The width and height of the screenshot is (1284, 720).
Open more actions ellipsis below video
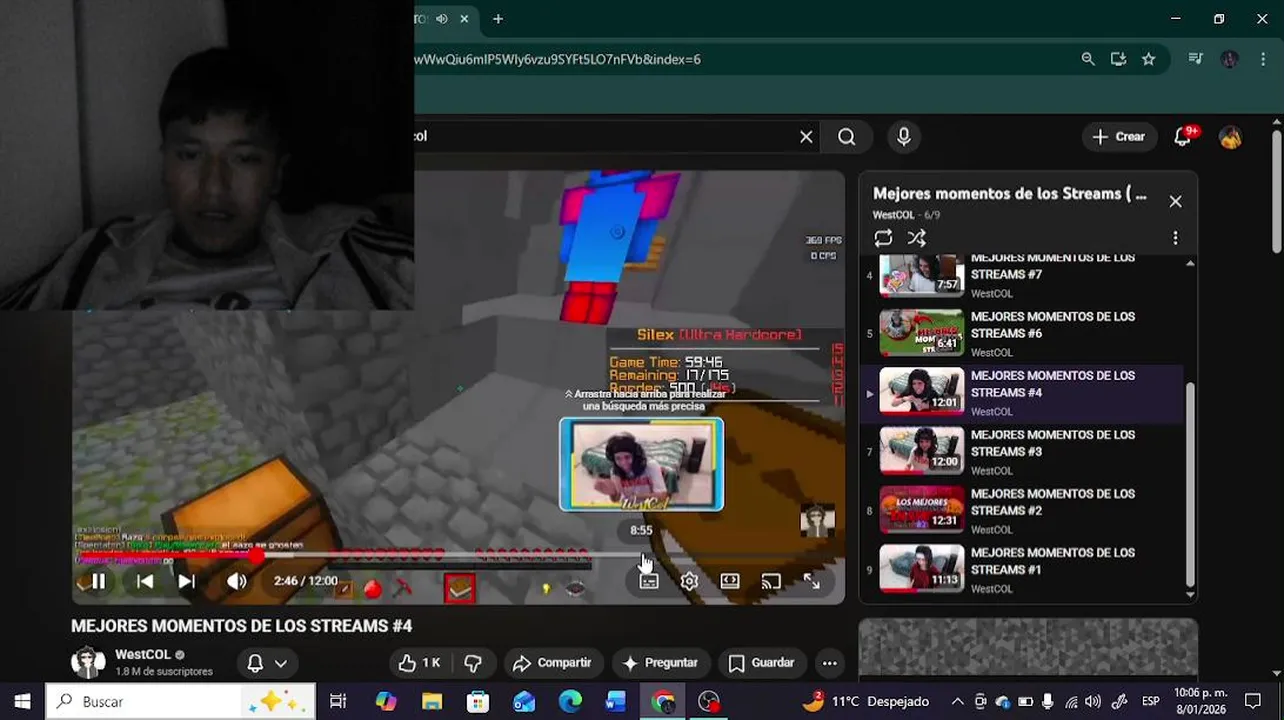829,663
